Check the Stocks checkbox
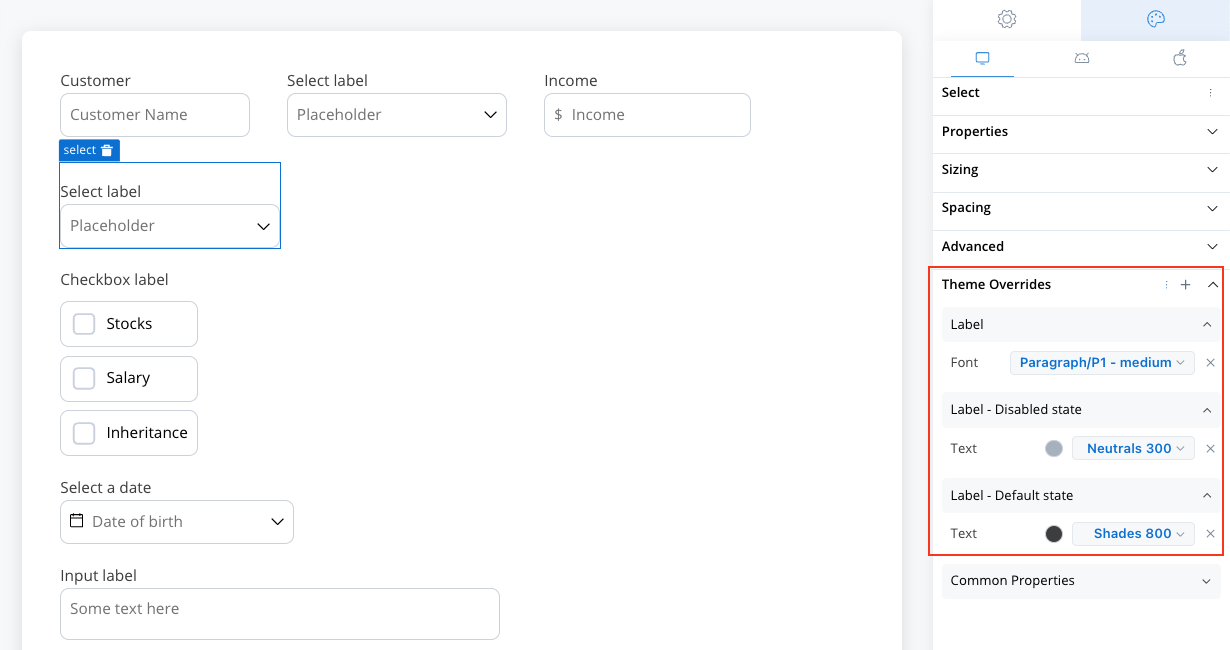This screenshot has height=650, width=1230. pyautogui.click(x=84, y=324)
